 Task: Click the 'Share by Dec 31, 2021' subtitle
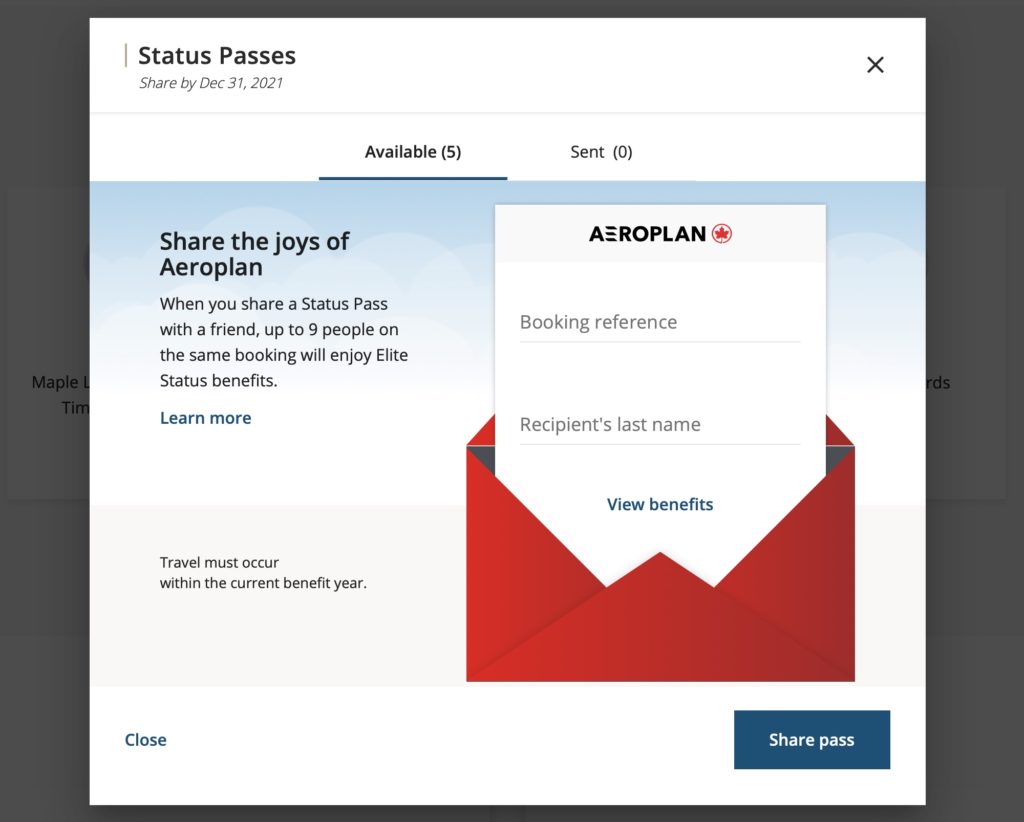point(211,83)
